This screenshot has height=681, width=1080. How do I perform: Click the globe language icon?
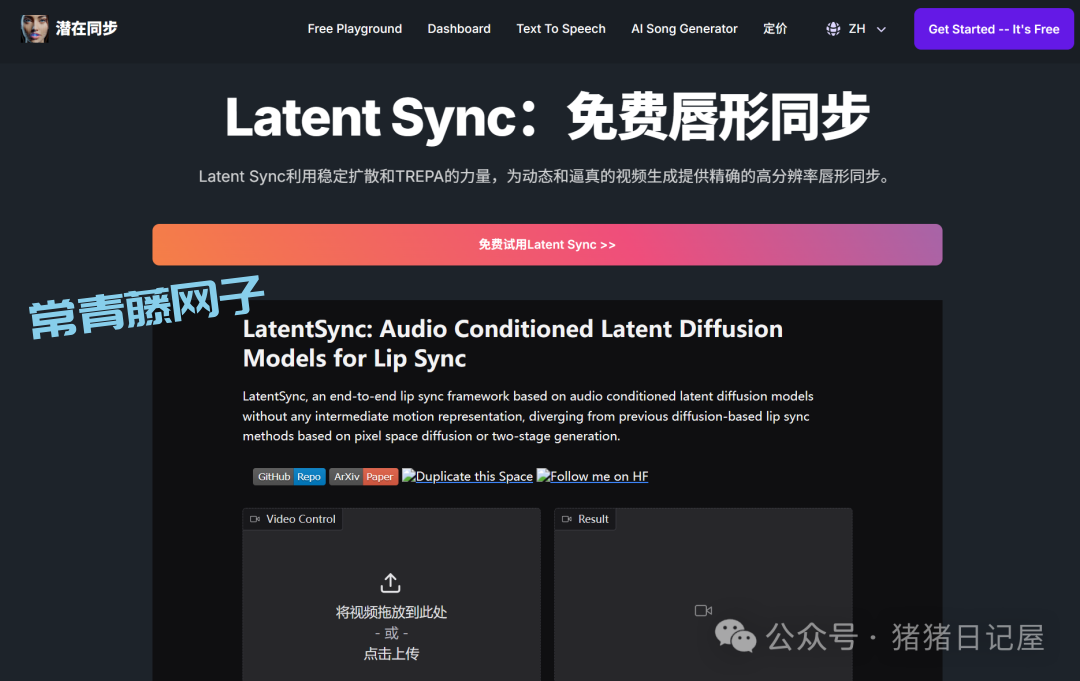tap(833, 29)
